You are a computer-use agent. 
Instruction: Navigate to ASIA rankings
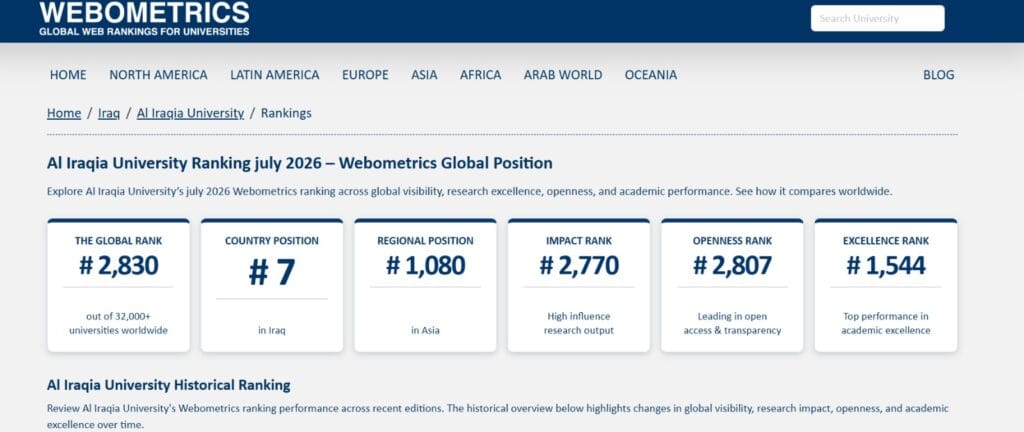[x=424, y=75]
